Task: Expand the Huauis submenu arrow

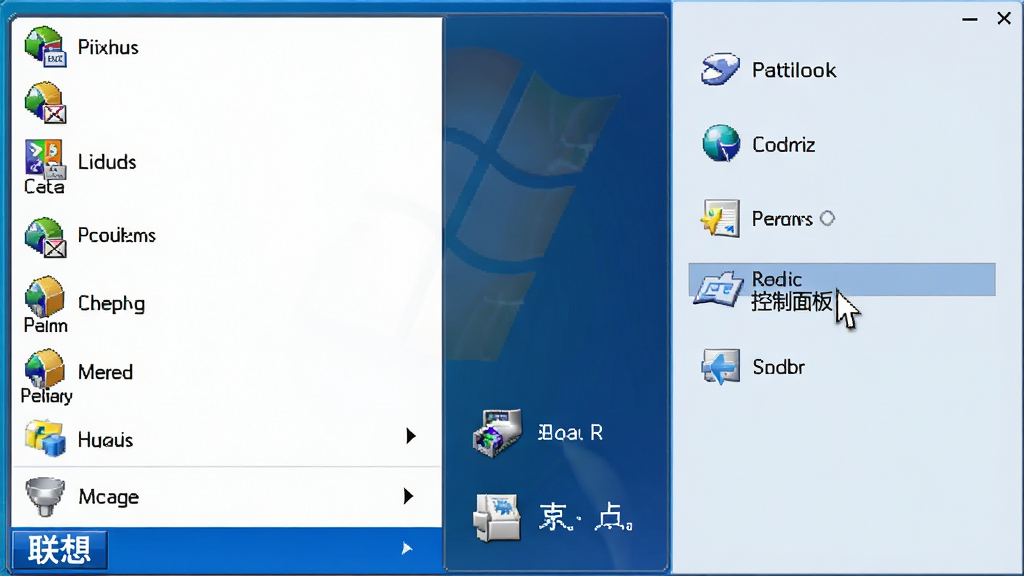Action: [410, 436]
